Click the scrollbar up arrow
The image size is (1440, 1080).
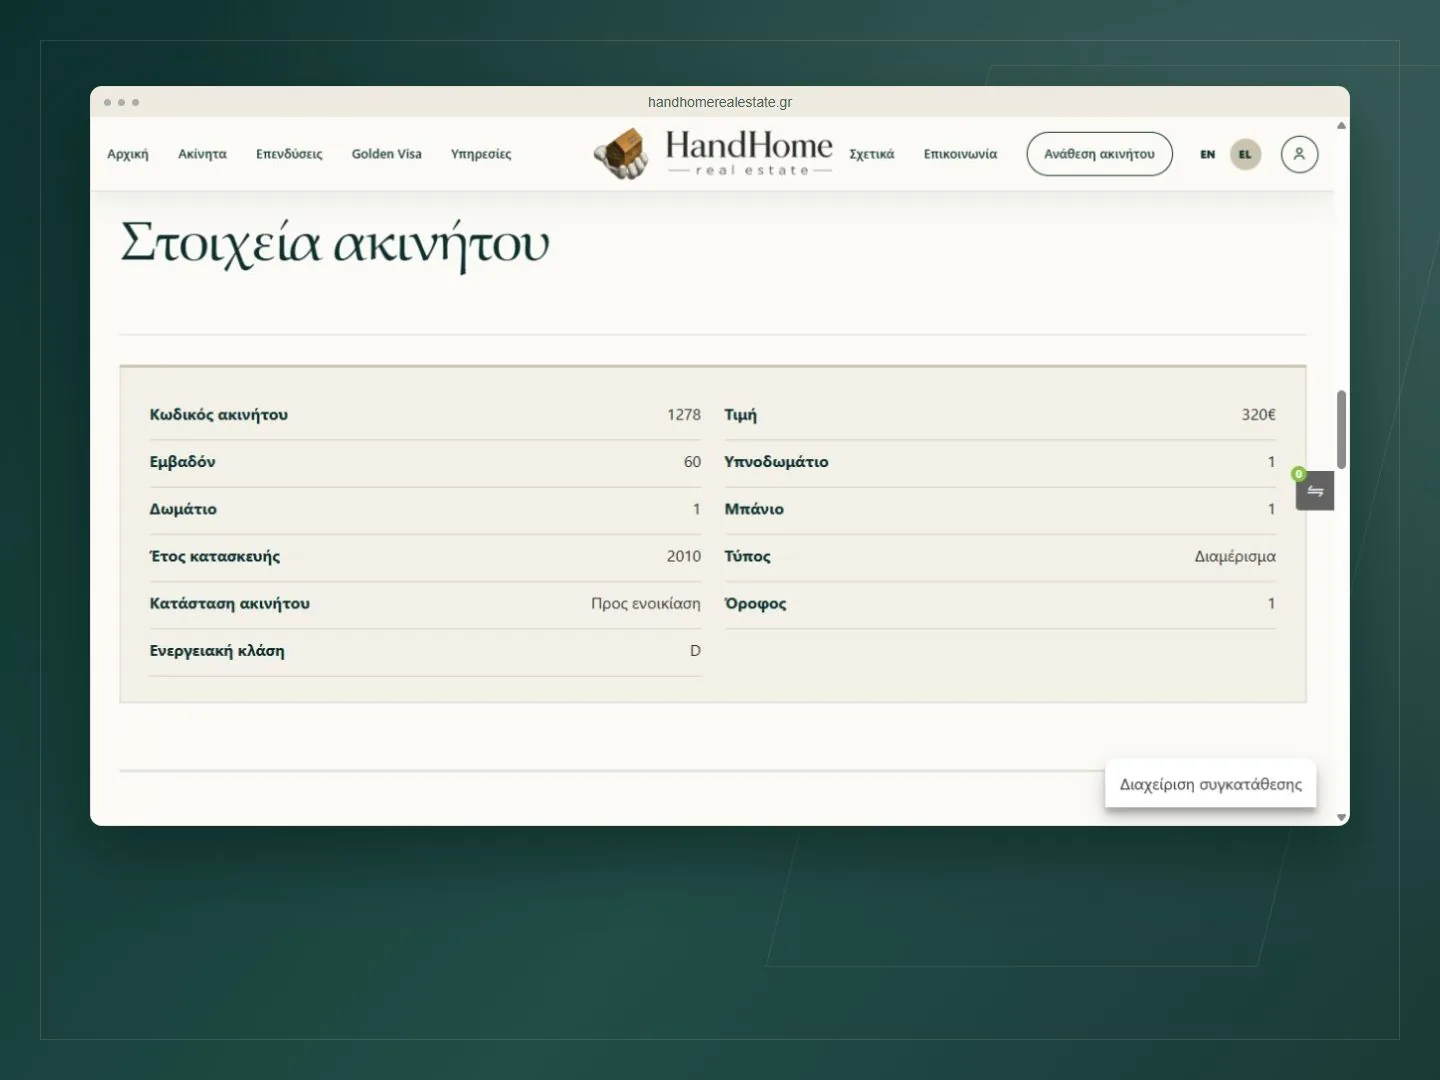coord(1341,126)
